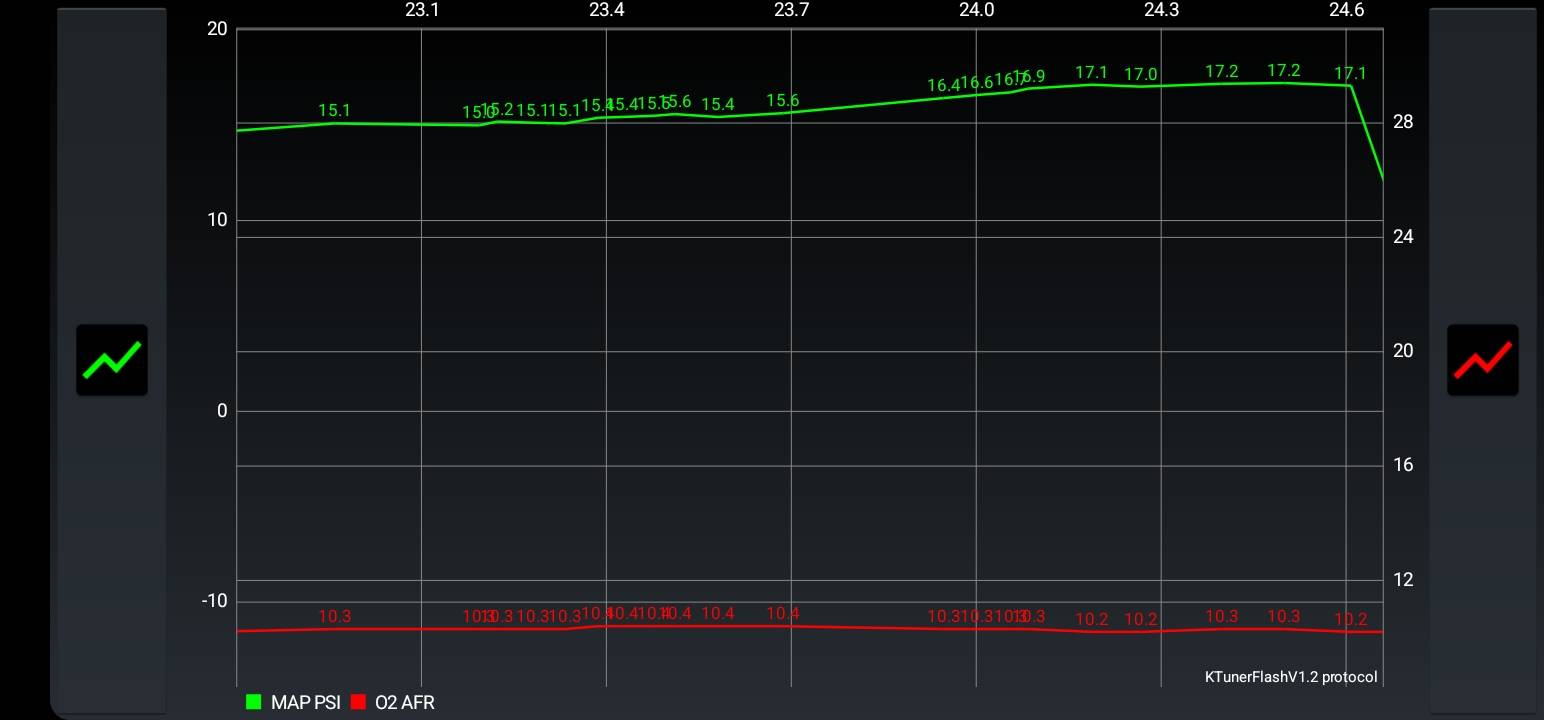The width and height of the screenshot is (1544, 720).
Task: Select the O2 AFR legend label
Action: [x=405, y=702]
